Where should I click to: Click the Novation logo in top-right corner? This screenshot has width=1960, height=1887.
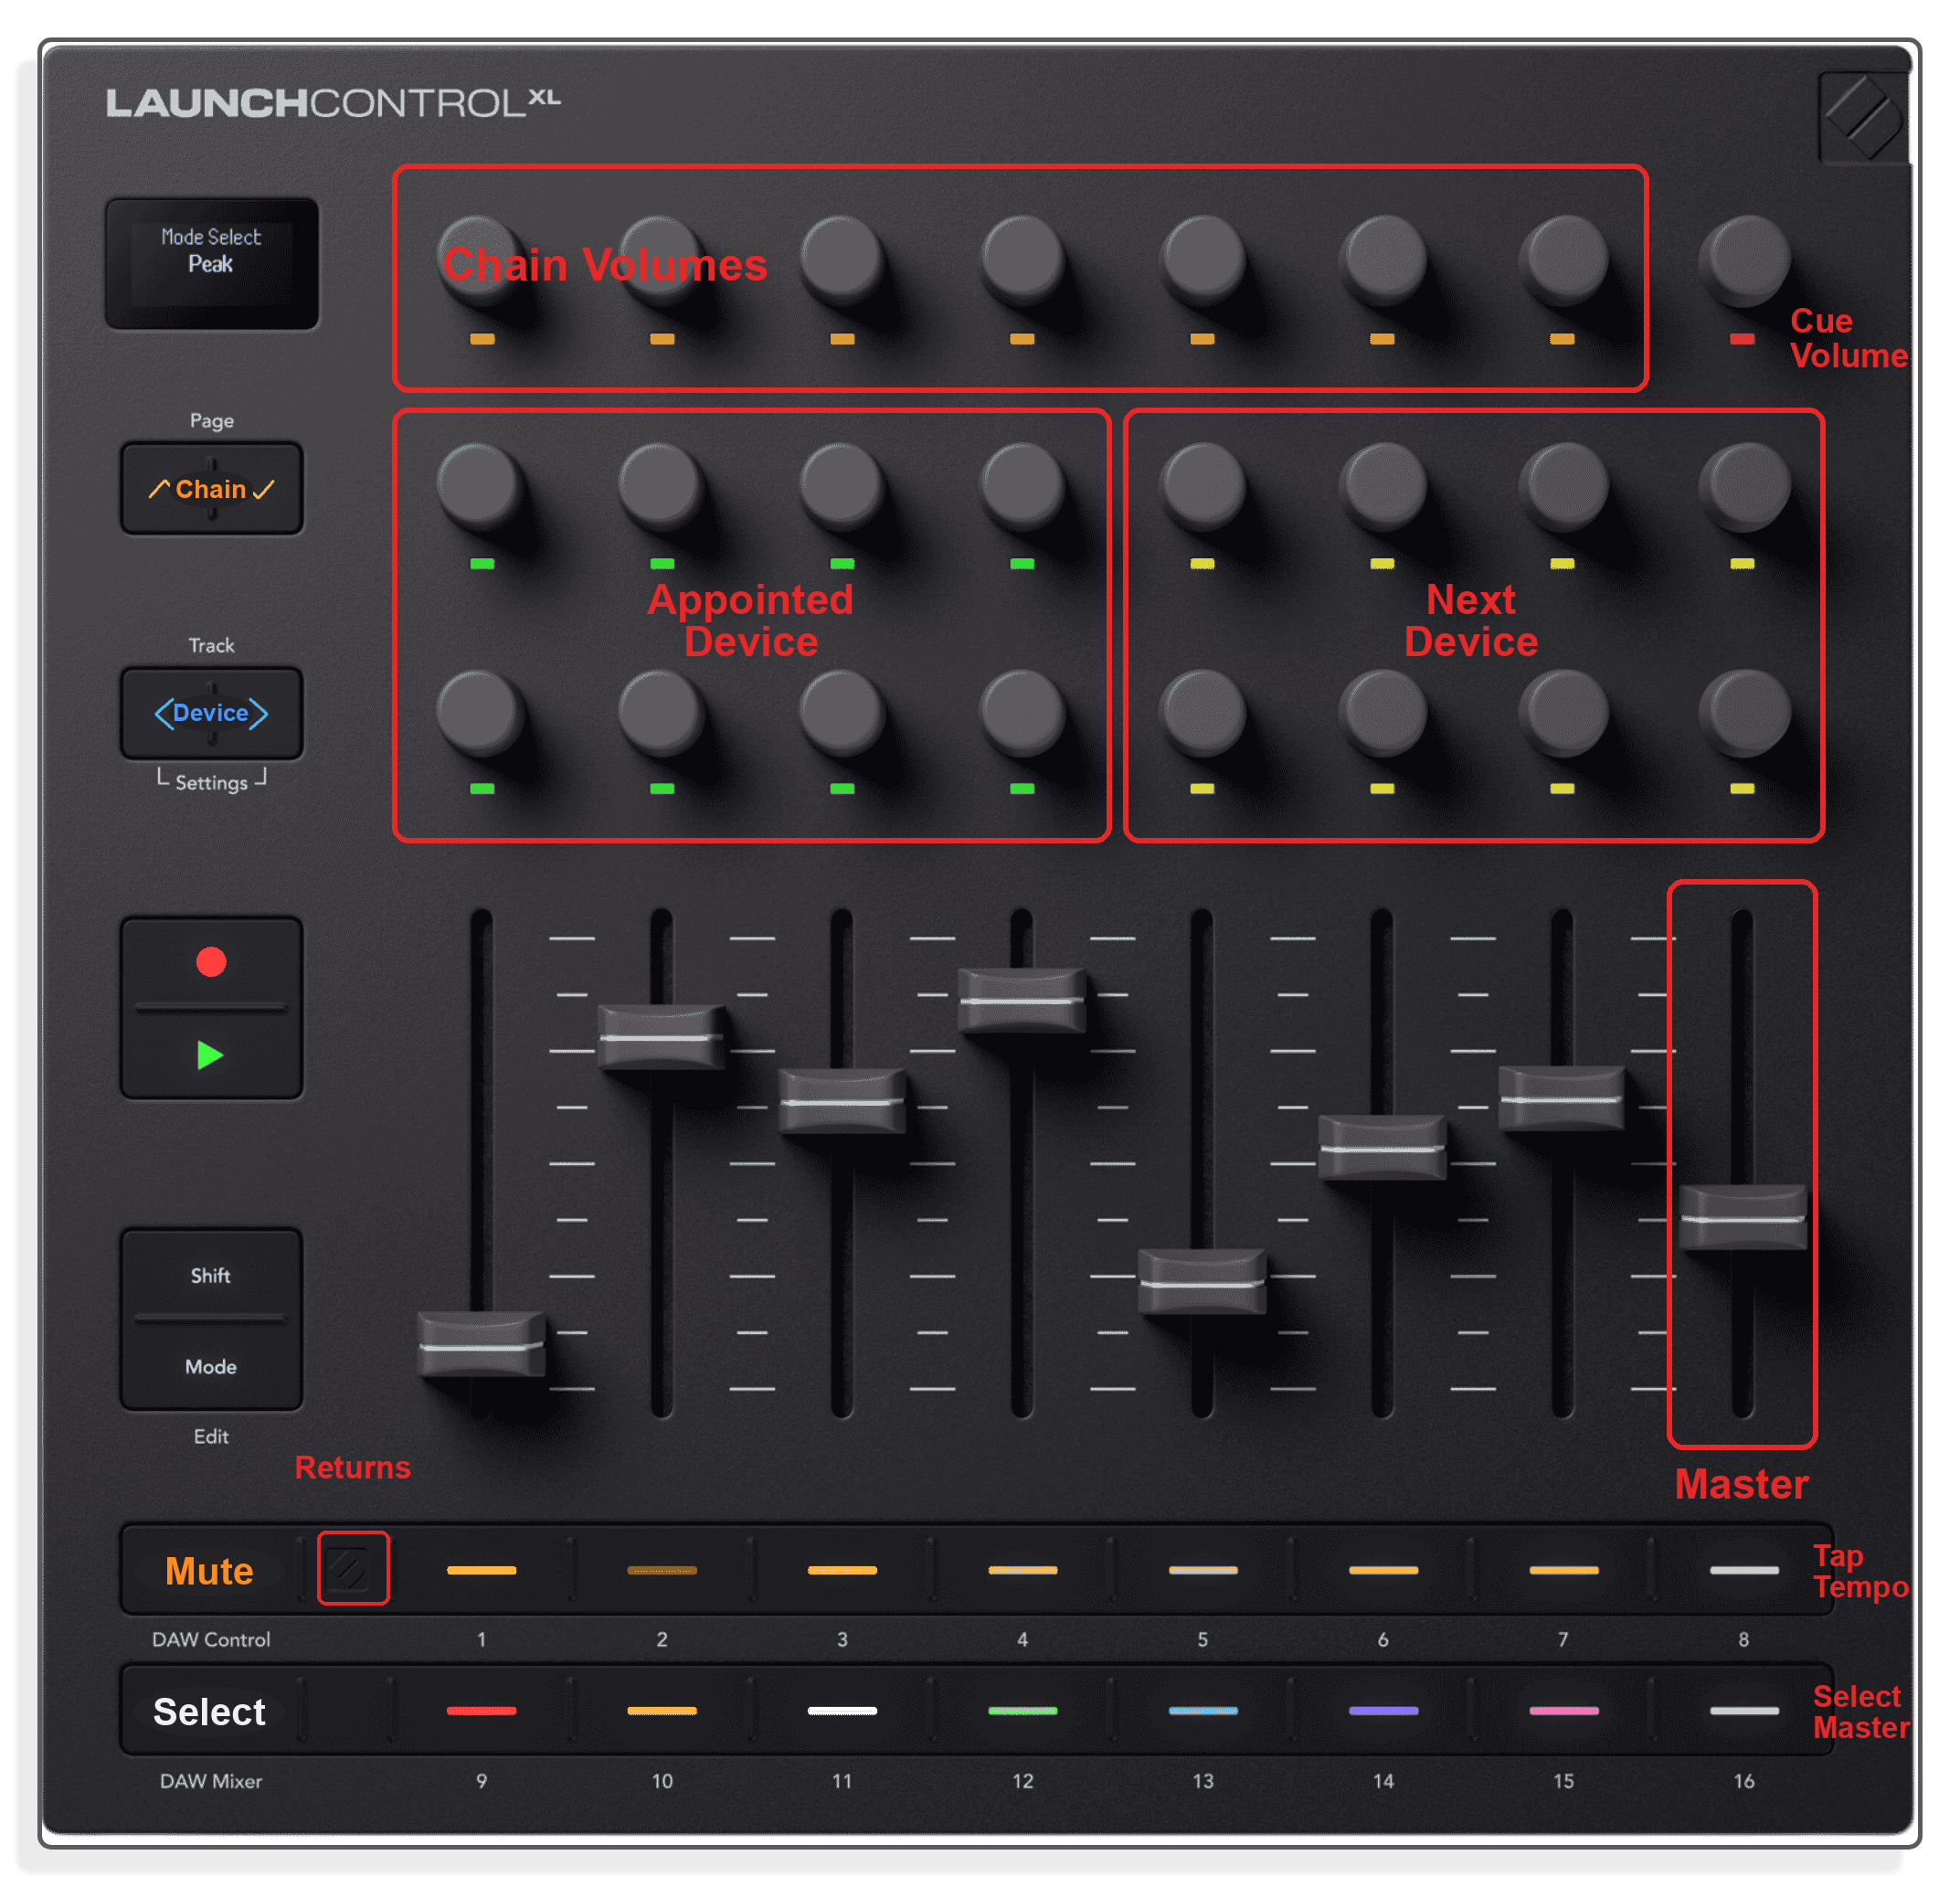tap(1862, 117)
